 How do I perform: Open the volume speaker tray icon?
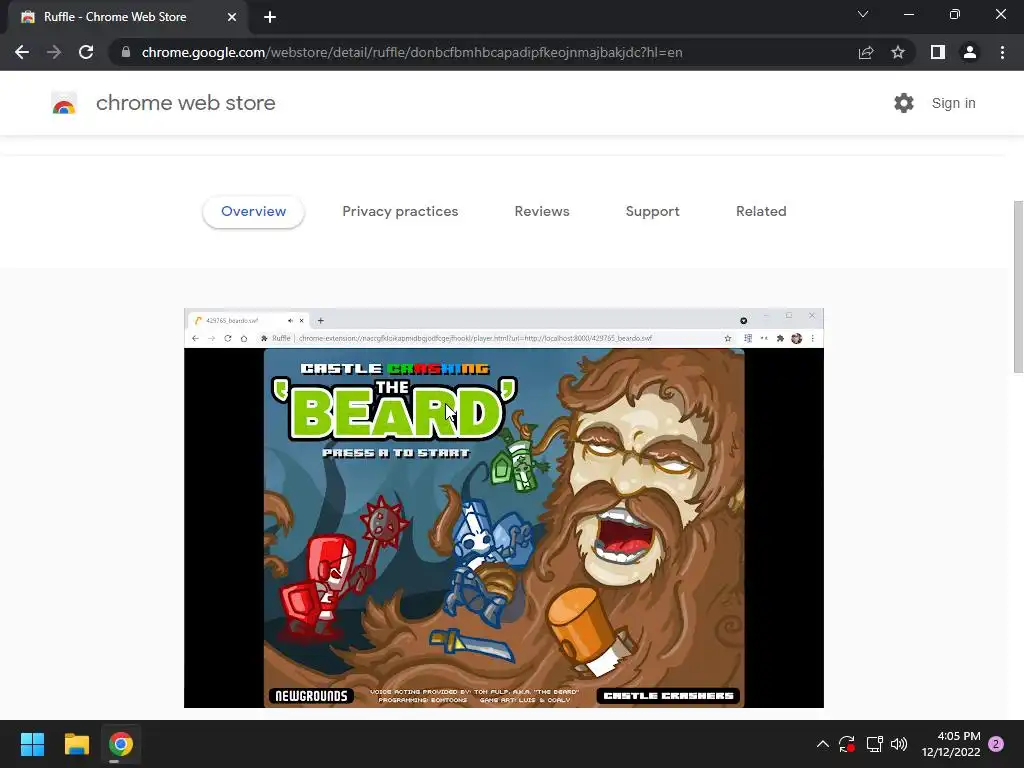(899, 744)
